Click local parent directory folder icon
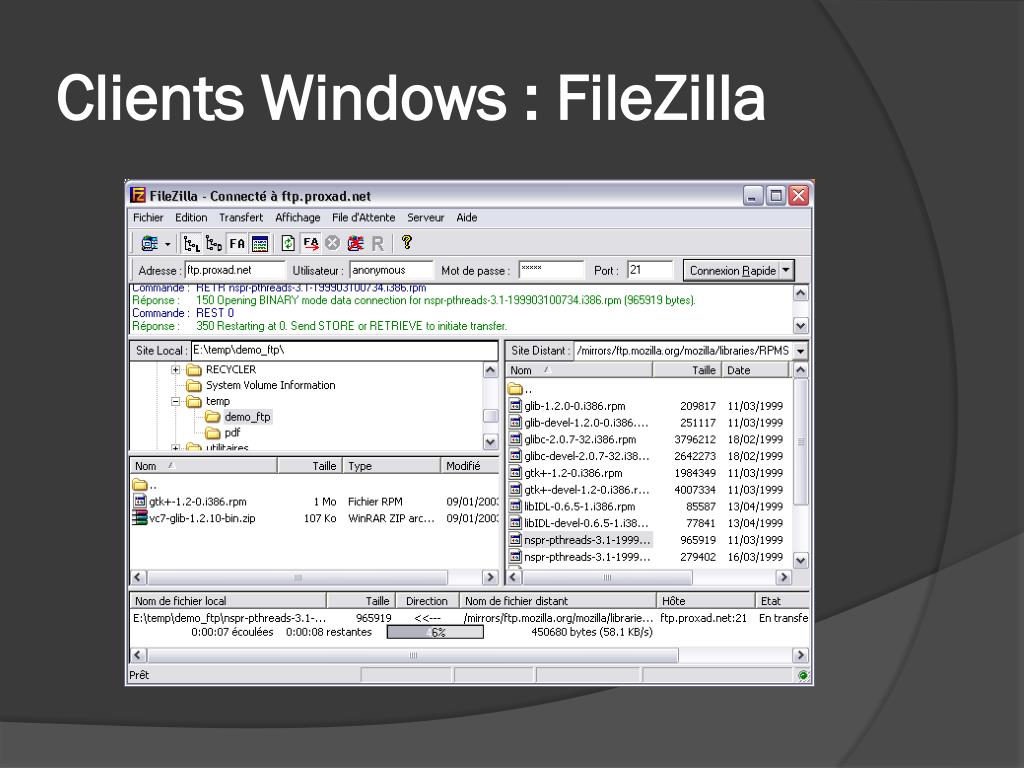Image resolution: width=1024 pixels, height=768 pixels. click(x=140, y=485)
